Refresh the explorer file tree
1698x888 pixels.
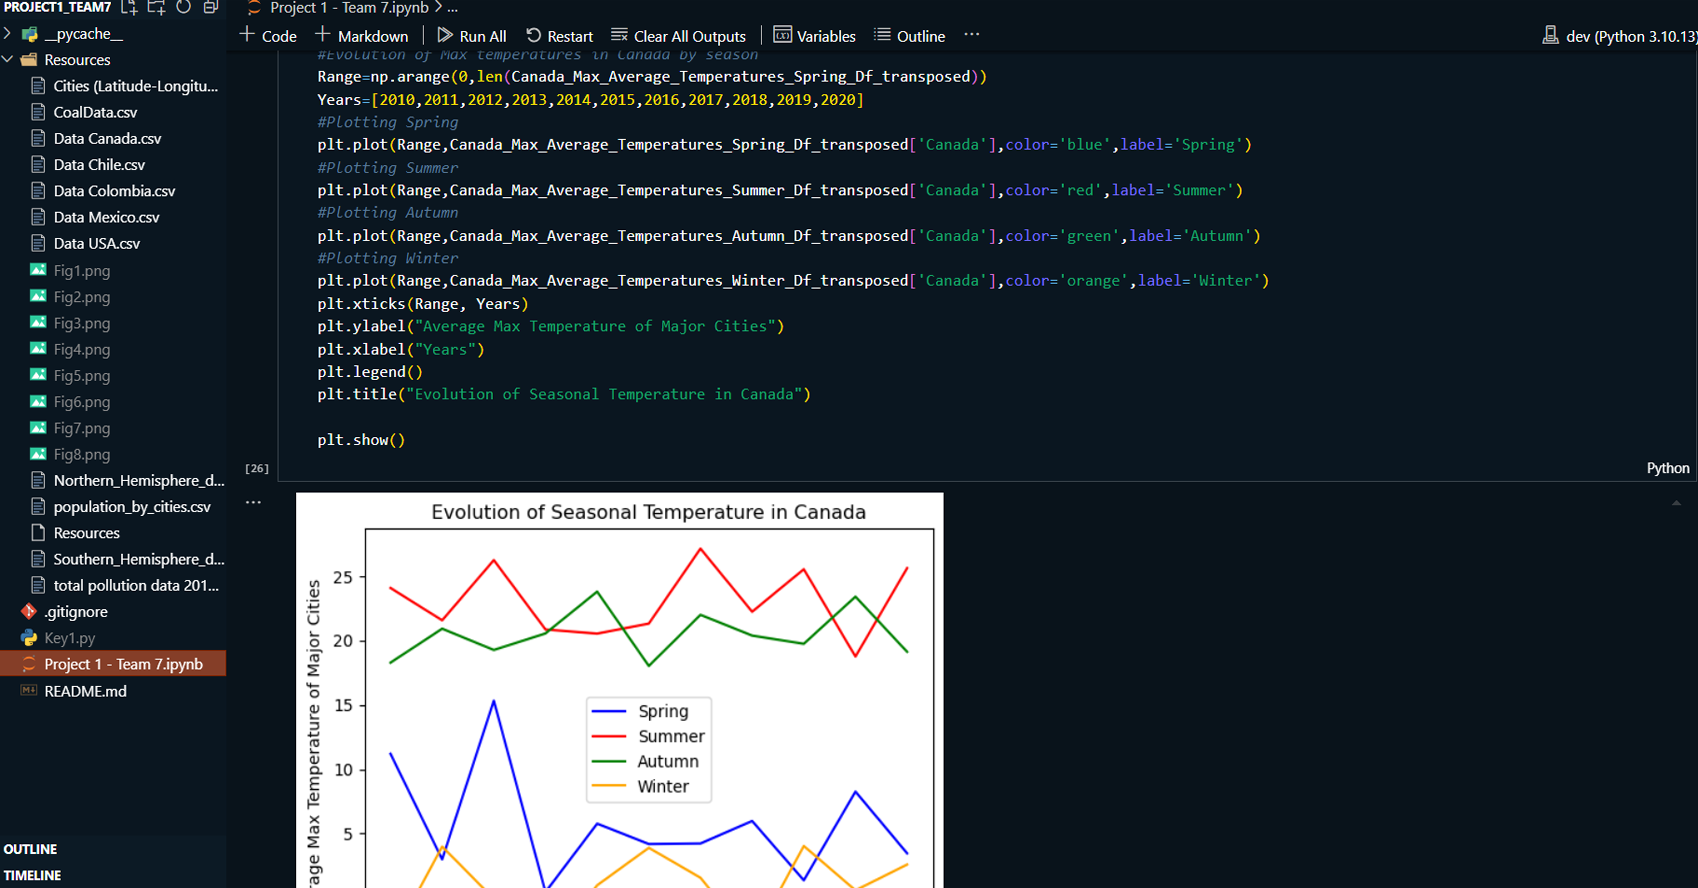[184, 7]
